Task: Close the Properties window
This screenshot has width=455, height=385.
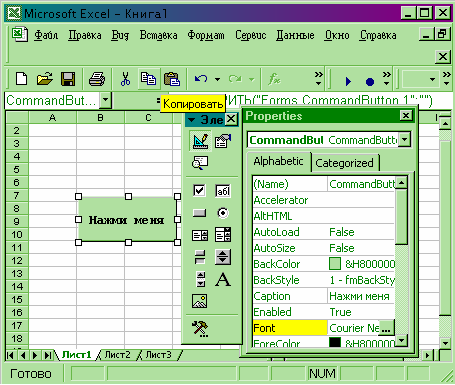Action: tap(405, 116)
